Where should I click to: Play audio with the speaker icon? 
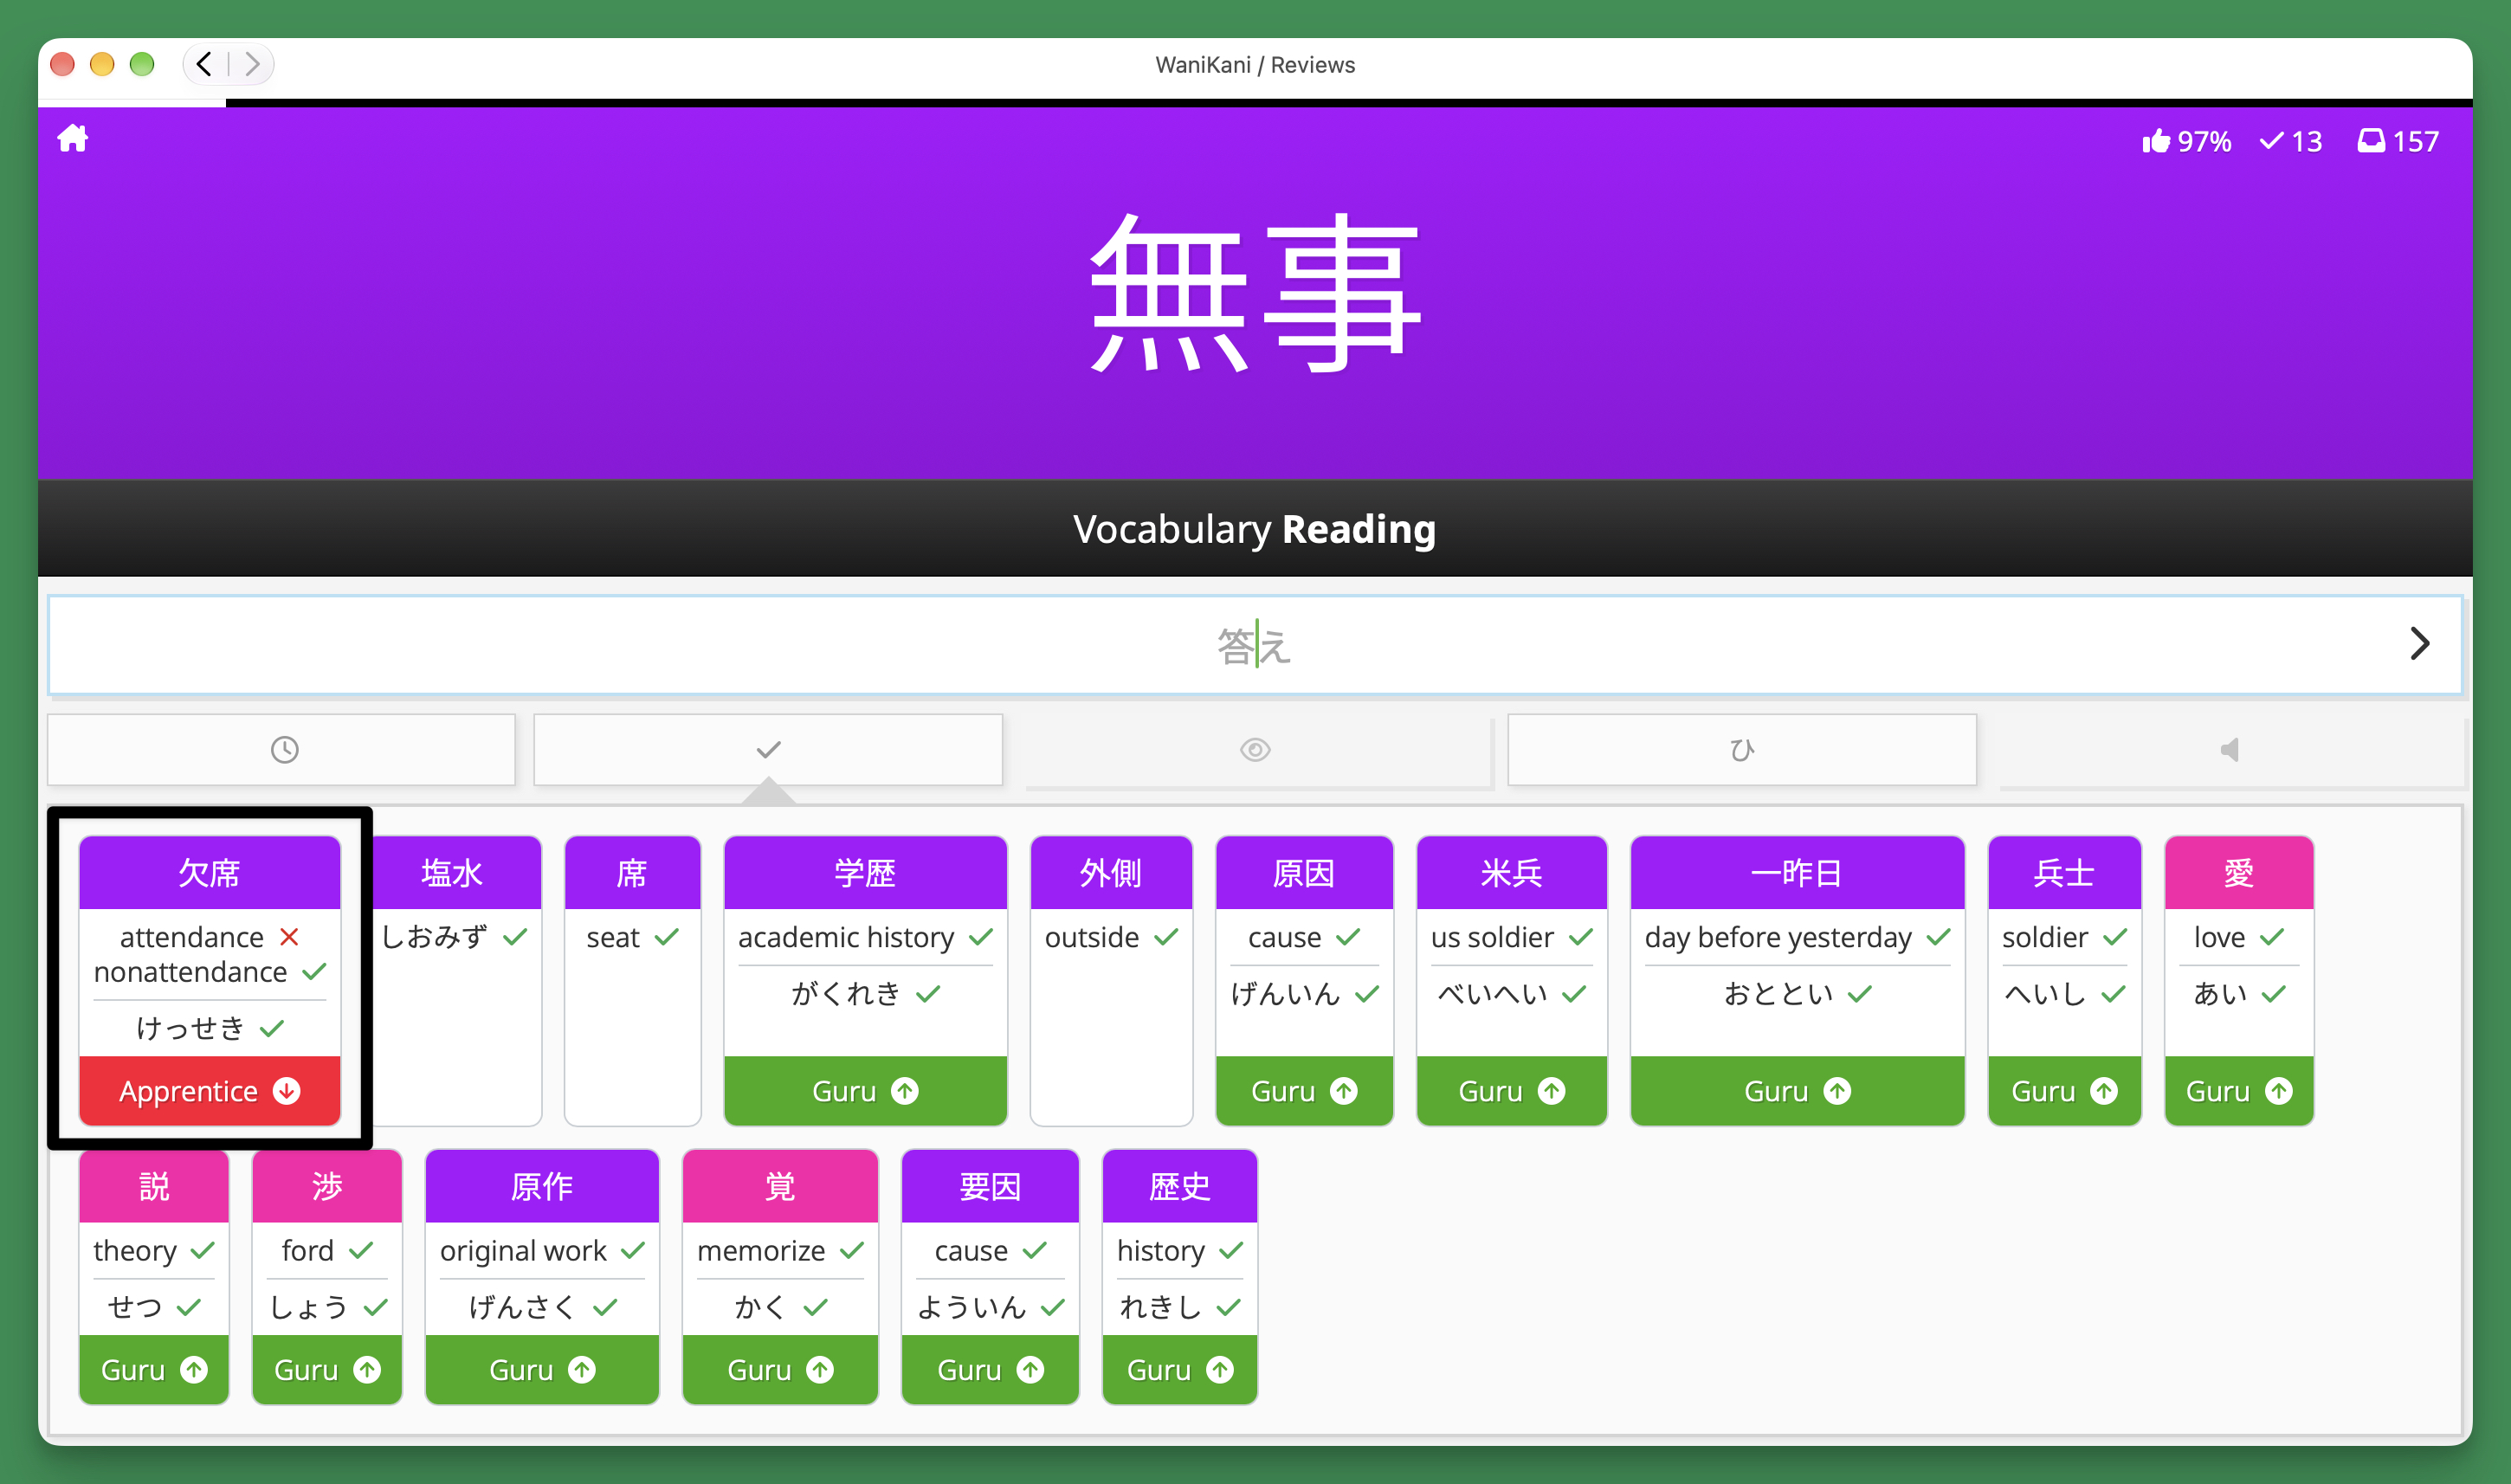2229,750
